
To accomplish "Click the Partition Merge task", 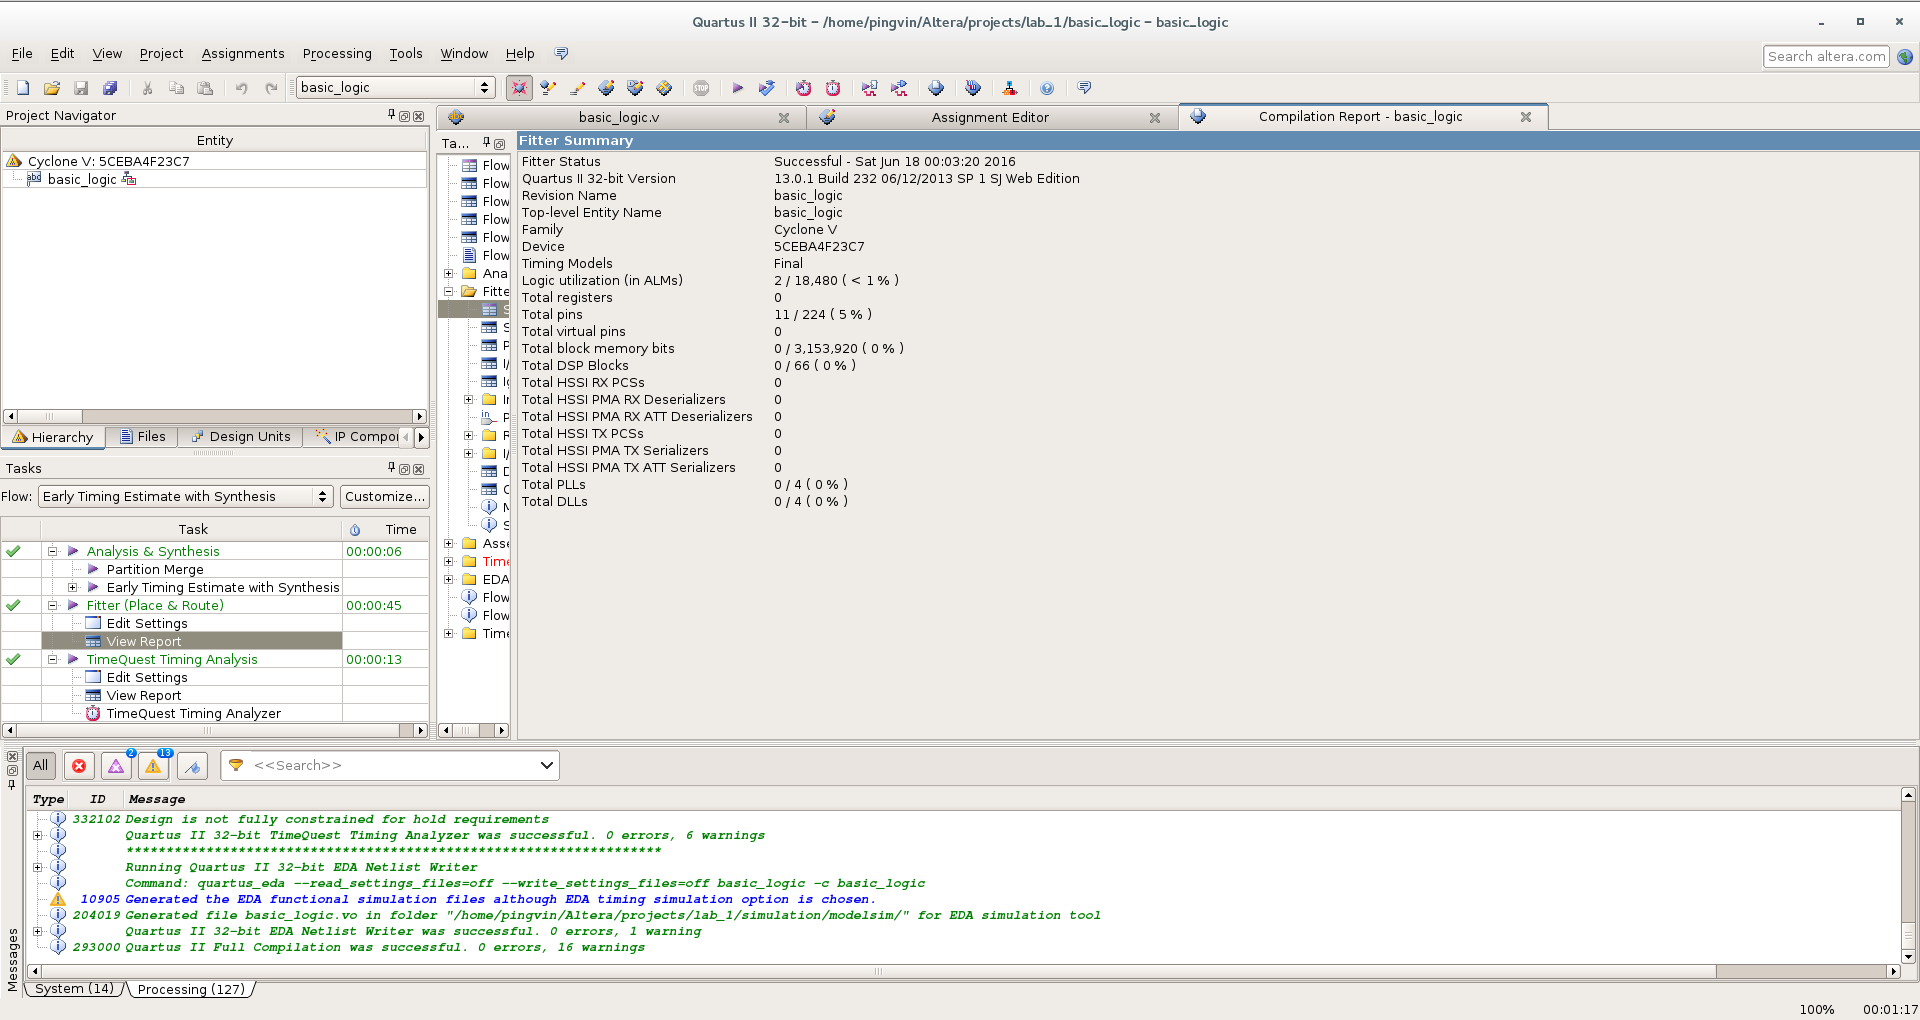I will pos(155,569).
